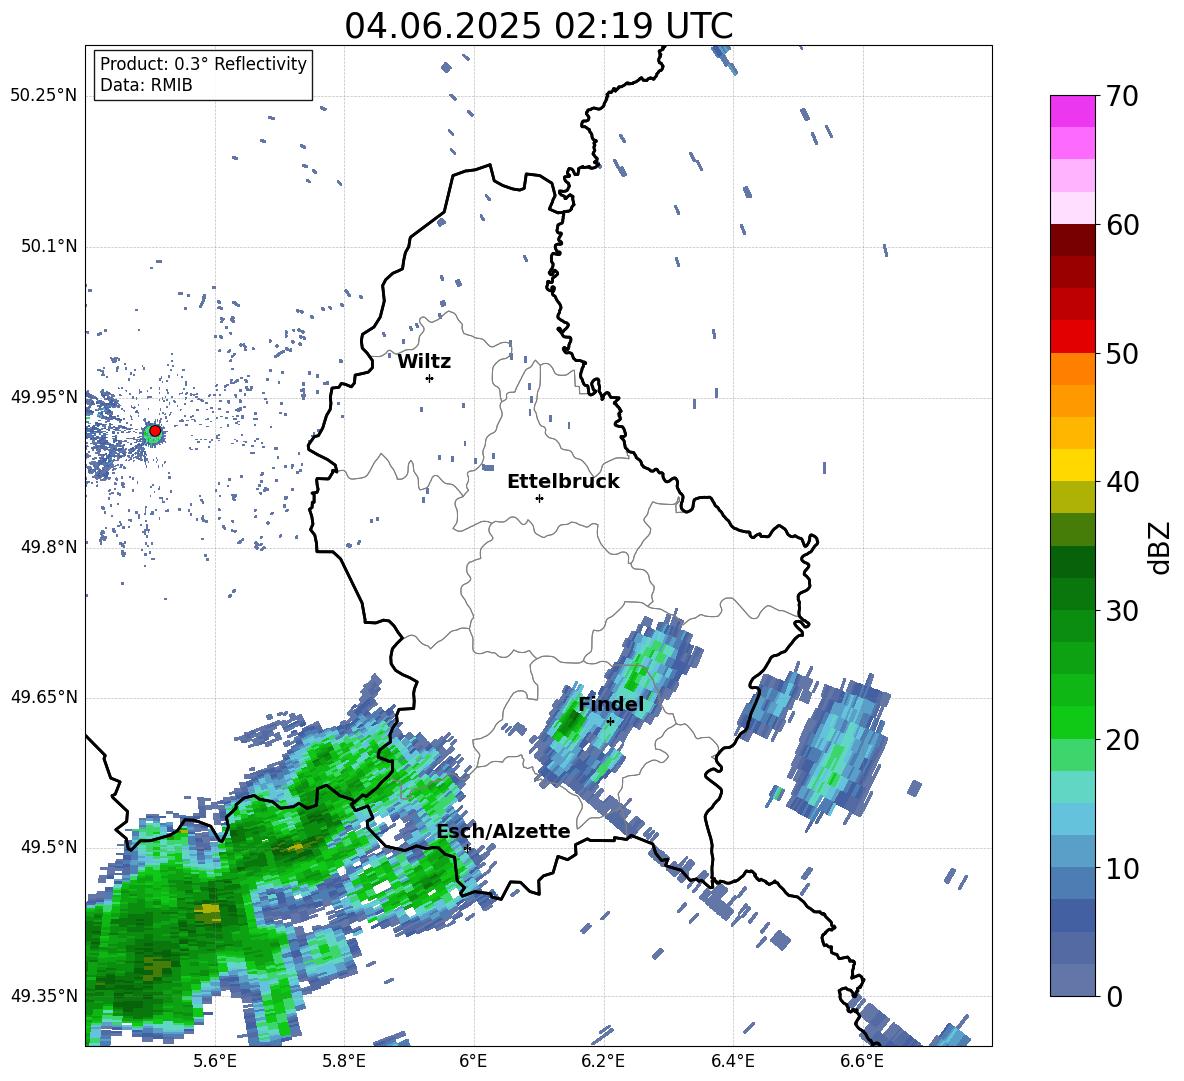The image size is (1184, 1081).
Task: Click the 0 tick on the colorbar
Action: coord(1114,996)
